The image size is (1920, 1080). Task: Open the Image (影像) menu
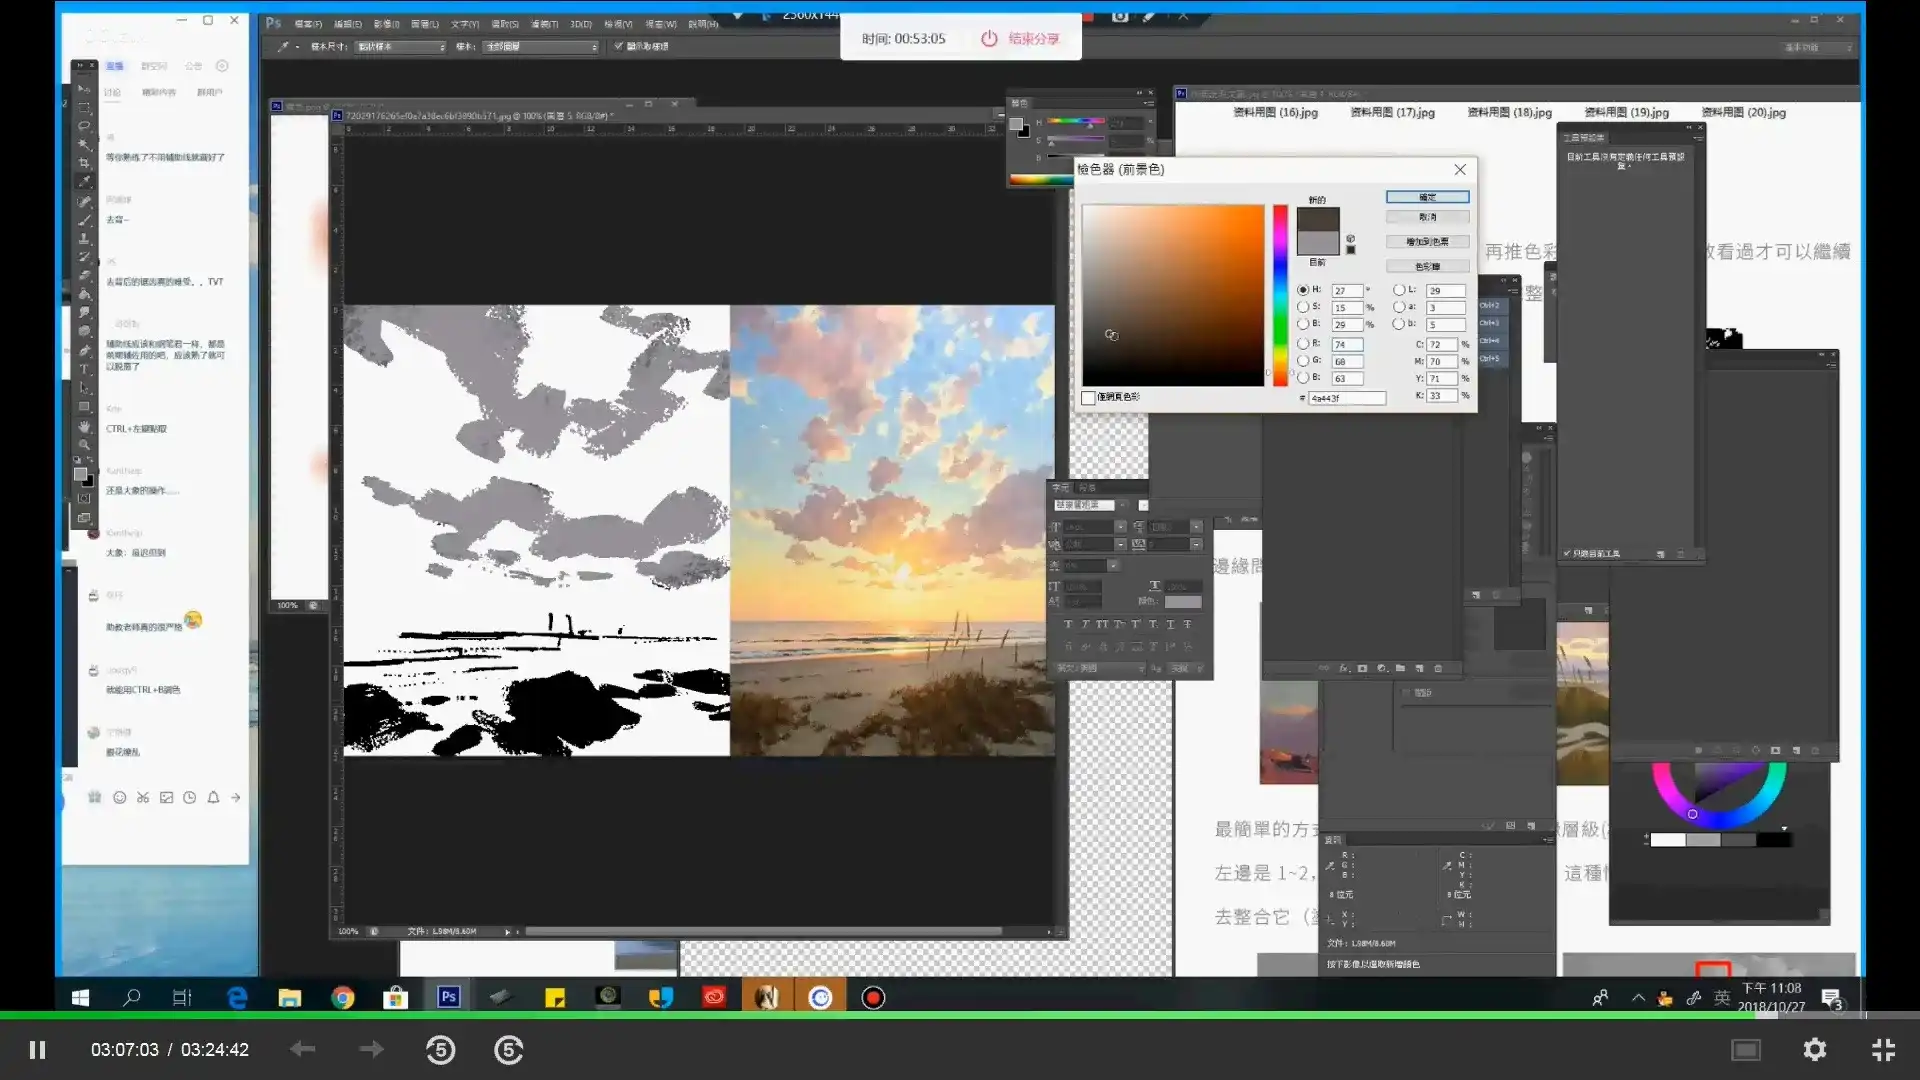coord(386,24)
